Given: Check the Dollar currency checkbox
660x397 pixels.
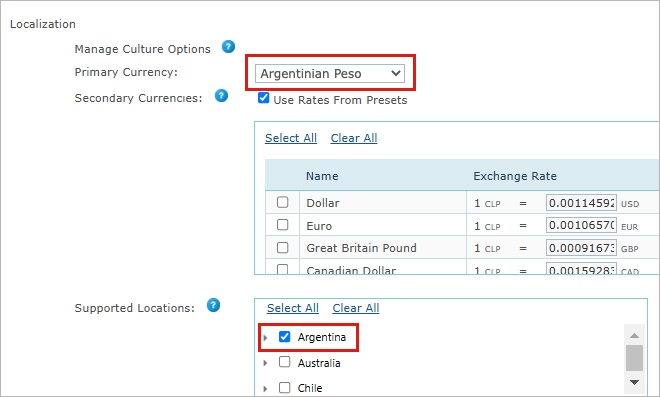Looking at the screenshot, I should click(282, 202).
